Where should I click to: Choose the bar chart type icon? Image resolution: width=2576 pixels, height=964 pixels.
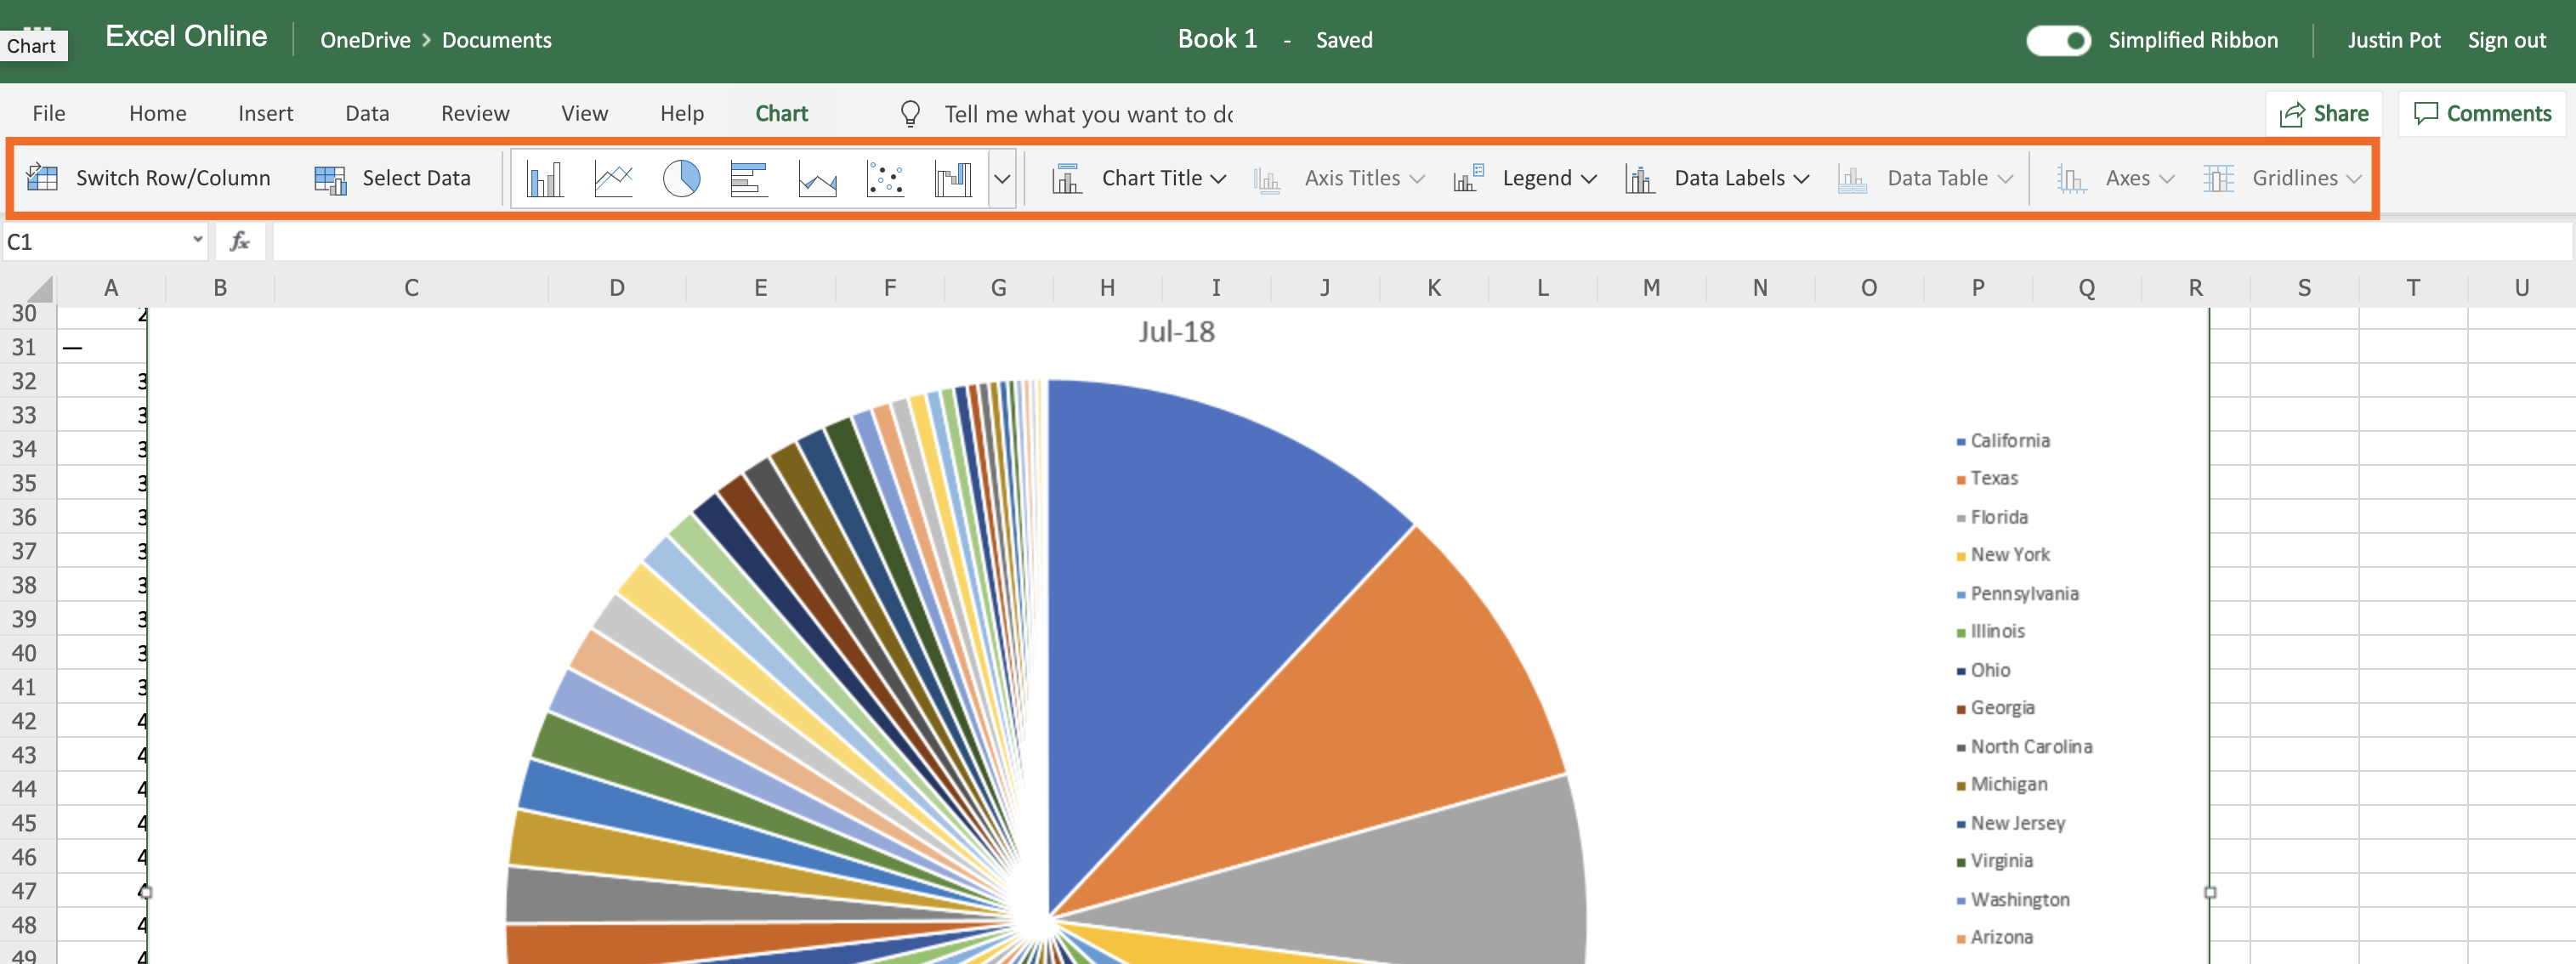click(749, 179)
